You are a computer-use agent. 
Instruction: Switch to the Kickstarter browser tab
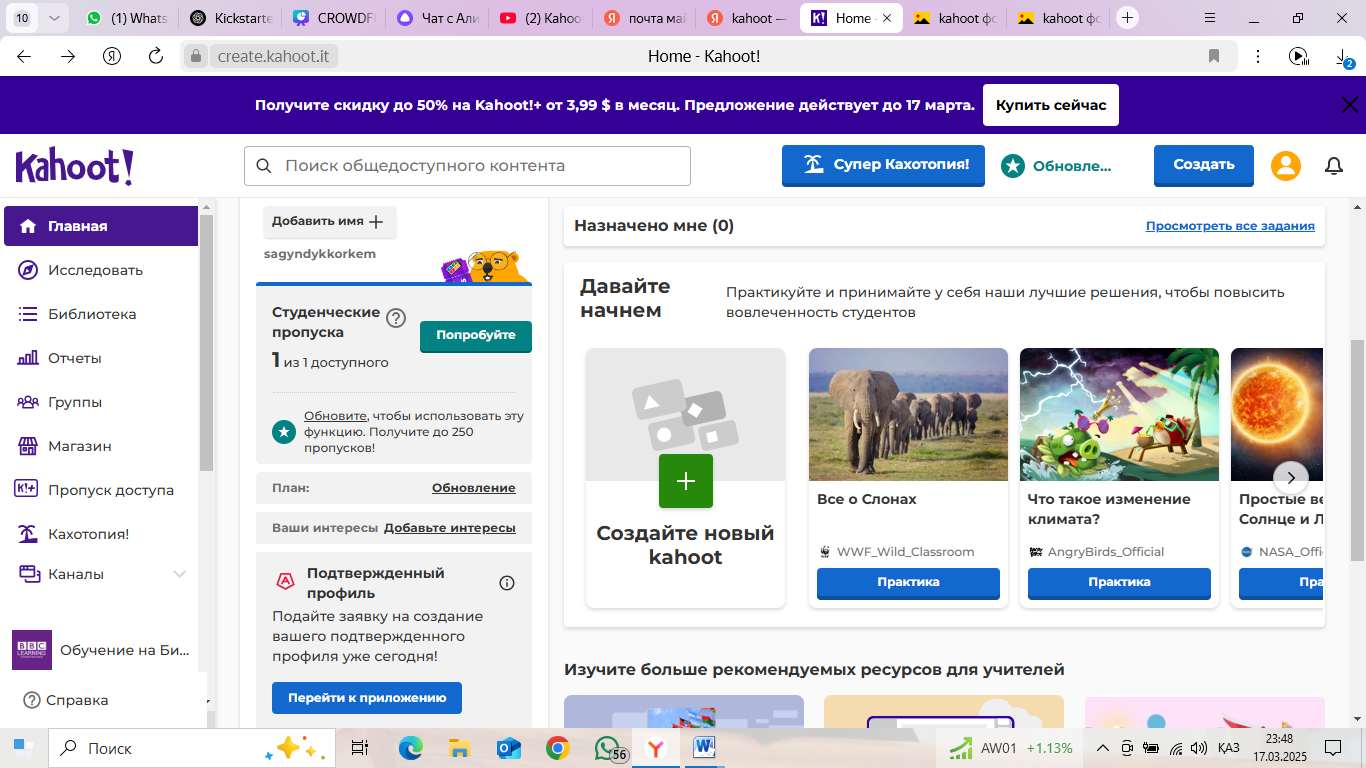point(232,18)
